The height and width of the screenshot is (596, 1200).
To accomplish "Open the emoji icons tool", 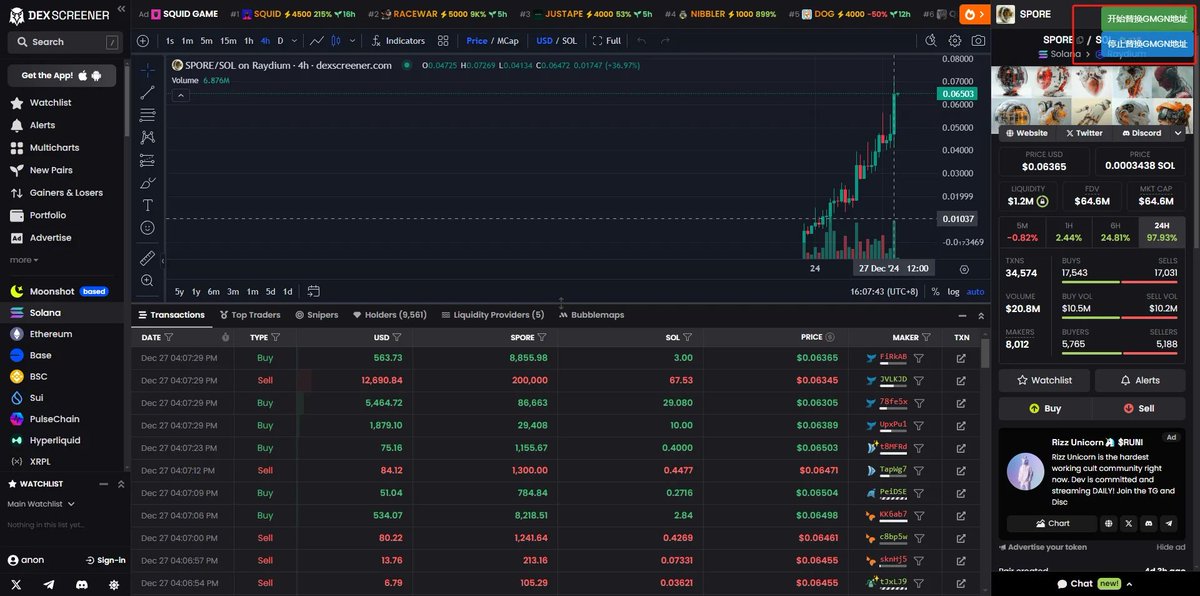I will click(147, 228).
